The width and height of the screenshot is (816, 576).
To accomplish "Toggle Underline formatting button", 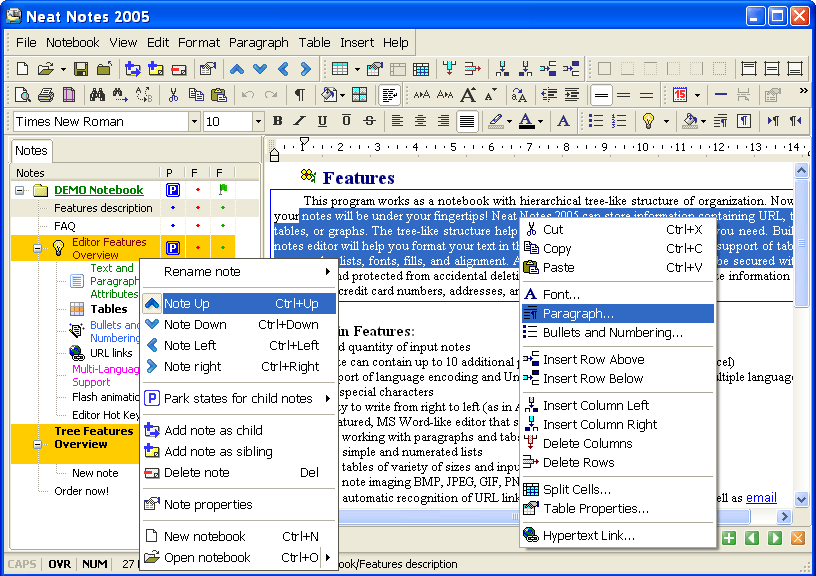I will click(322, 121).
